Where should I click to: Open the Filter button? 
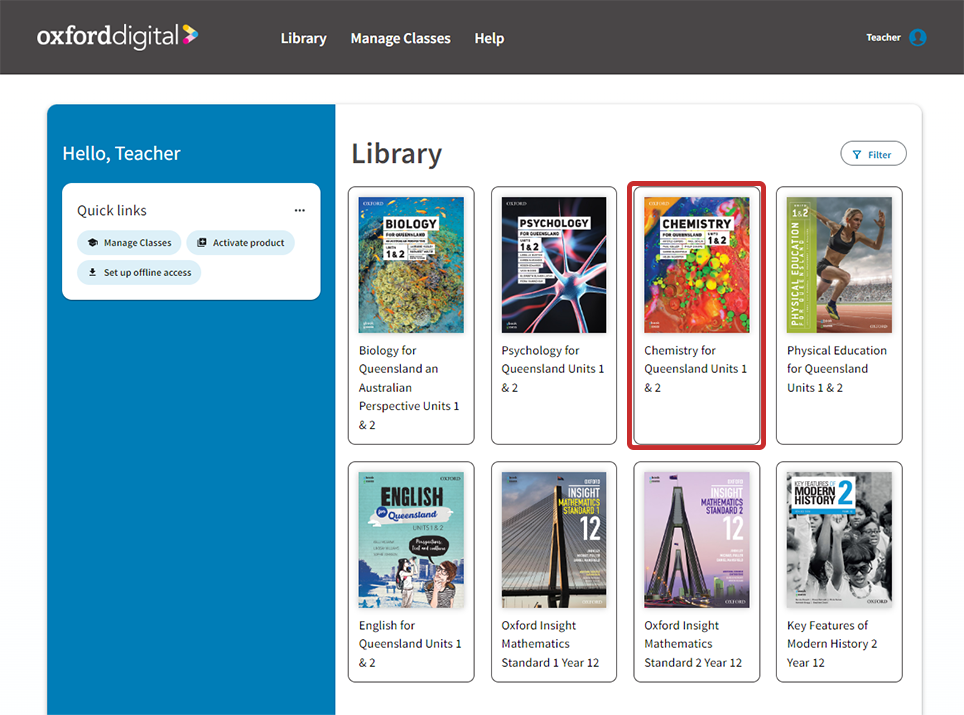(873, 154)
